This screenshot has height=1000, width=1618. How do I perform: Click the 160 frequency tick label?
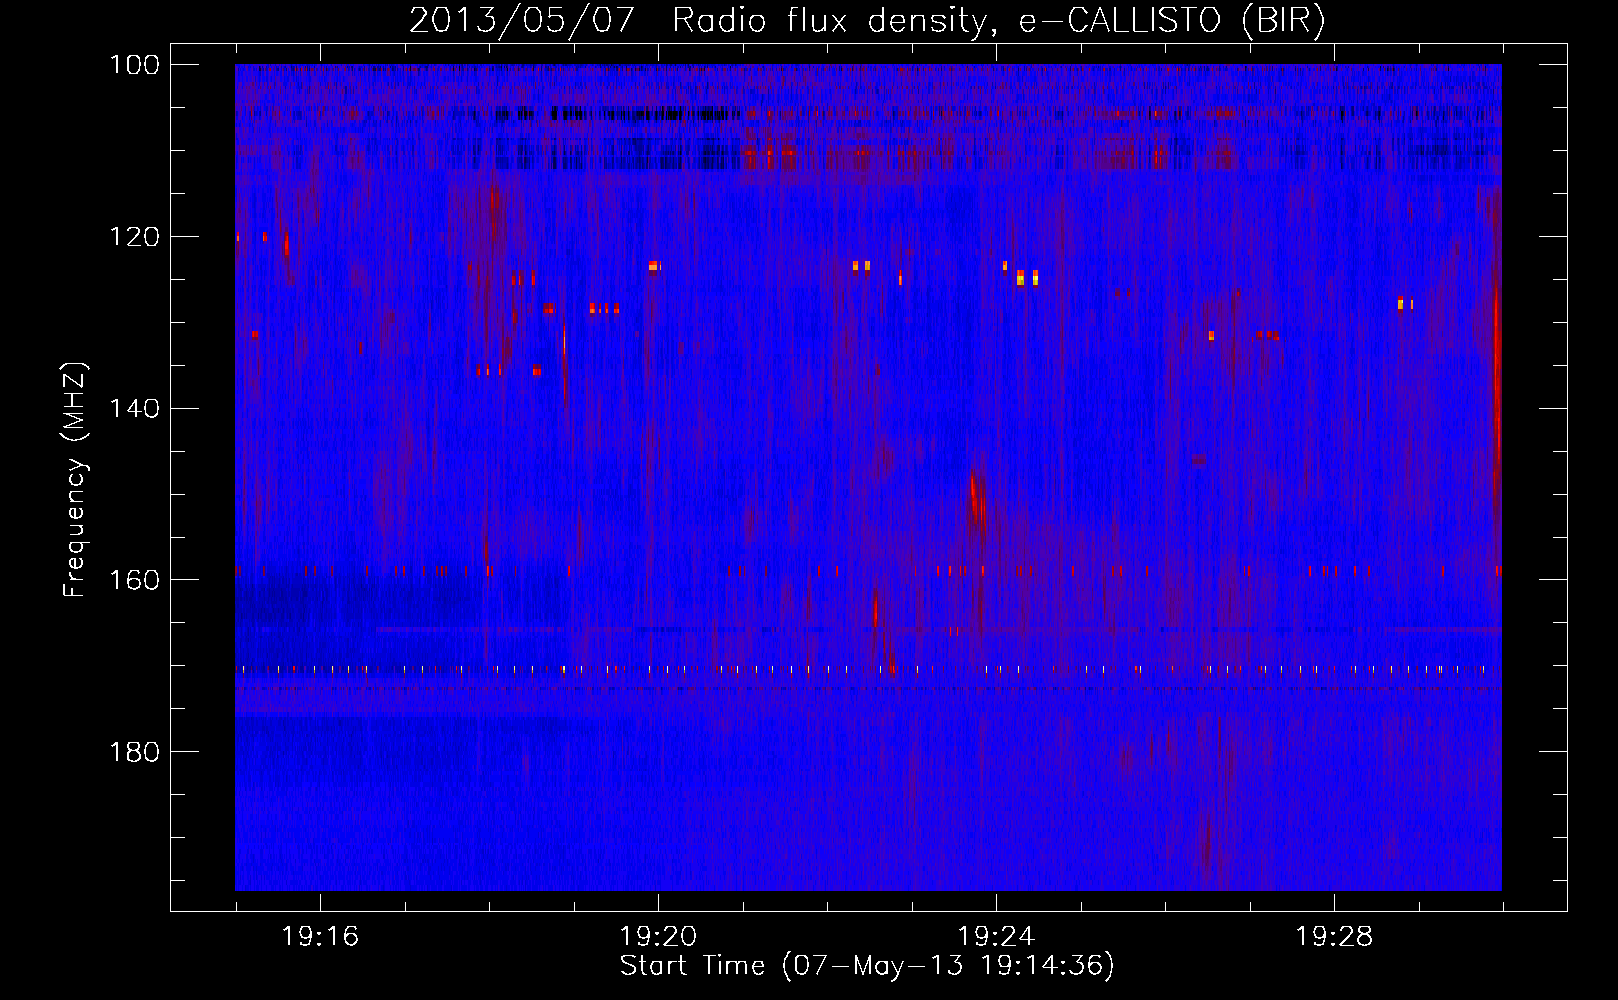pos(134,579)
